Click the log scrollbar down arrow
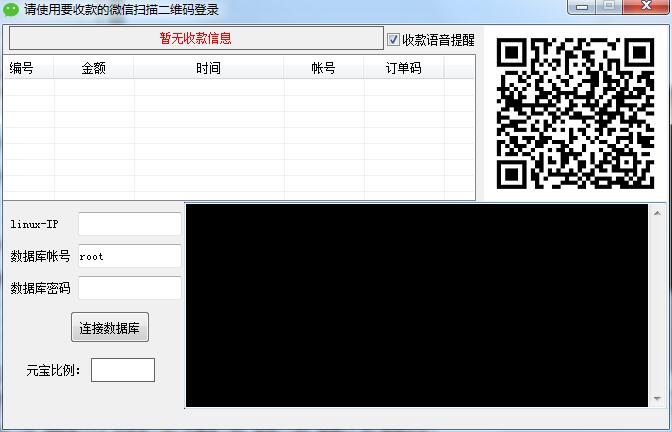Screen dimensions: 672x432 pos(657,399)
